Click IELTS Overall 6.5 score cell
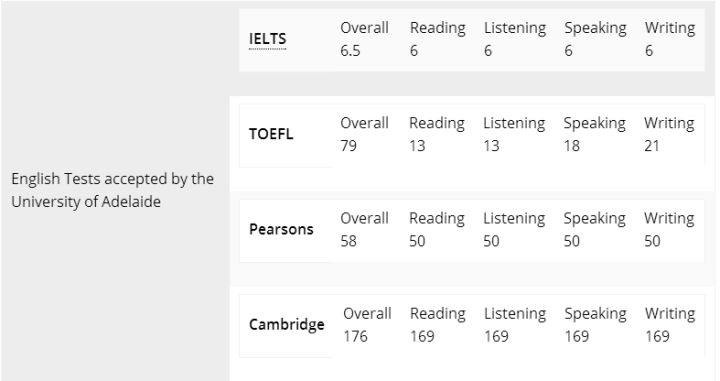The height and width of the screenshot is (381, 720). tap(365, 39)
